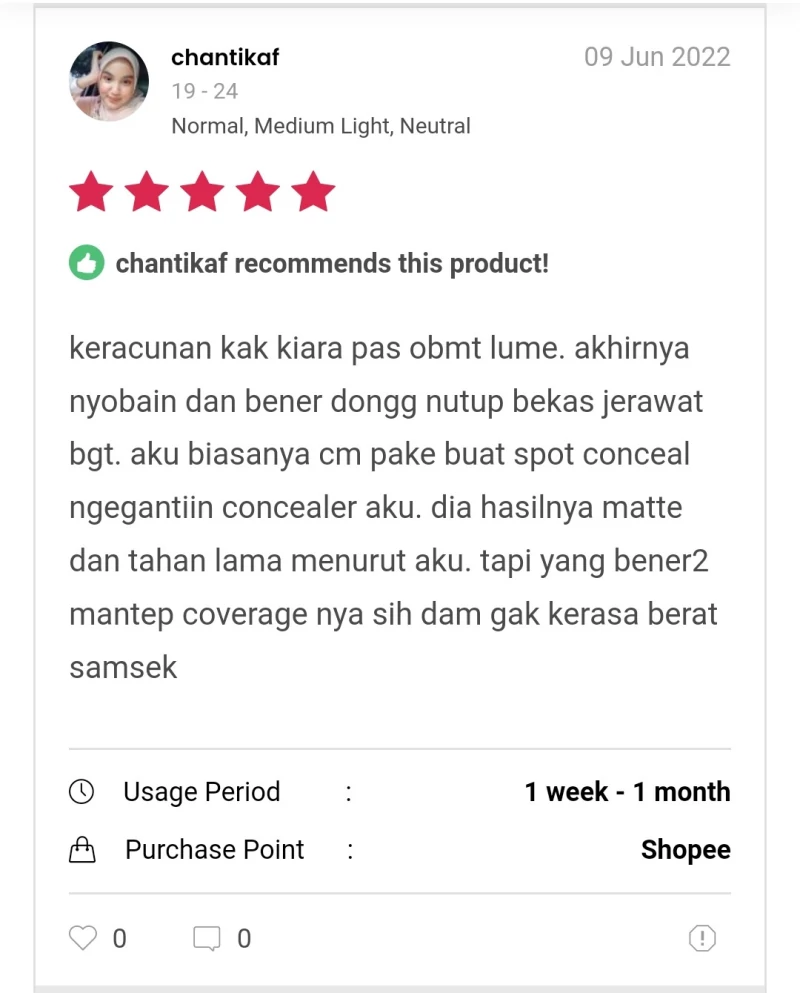
Task: Select the review date 09 Jun 2022
Action: 657,57
